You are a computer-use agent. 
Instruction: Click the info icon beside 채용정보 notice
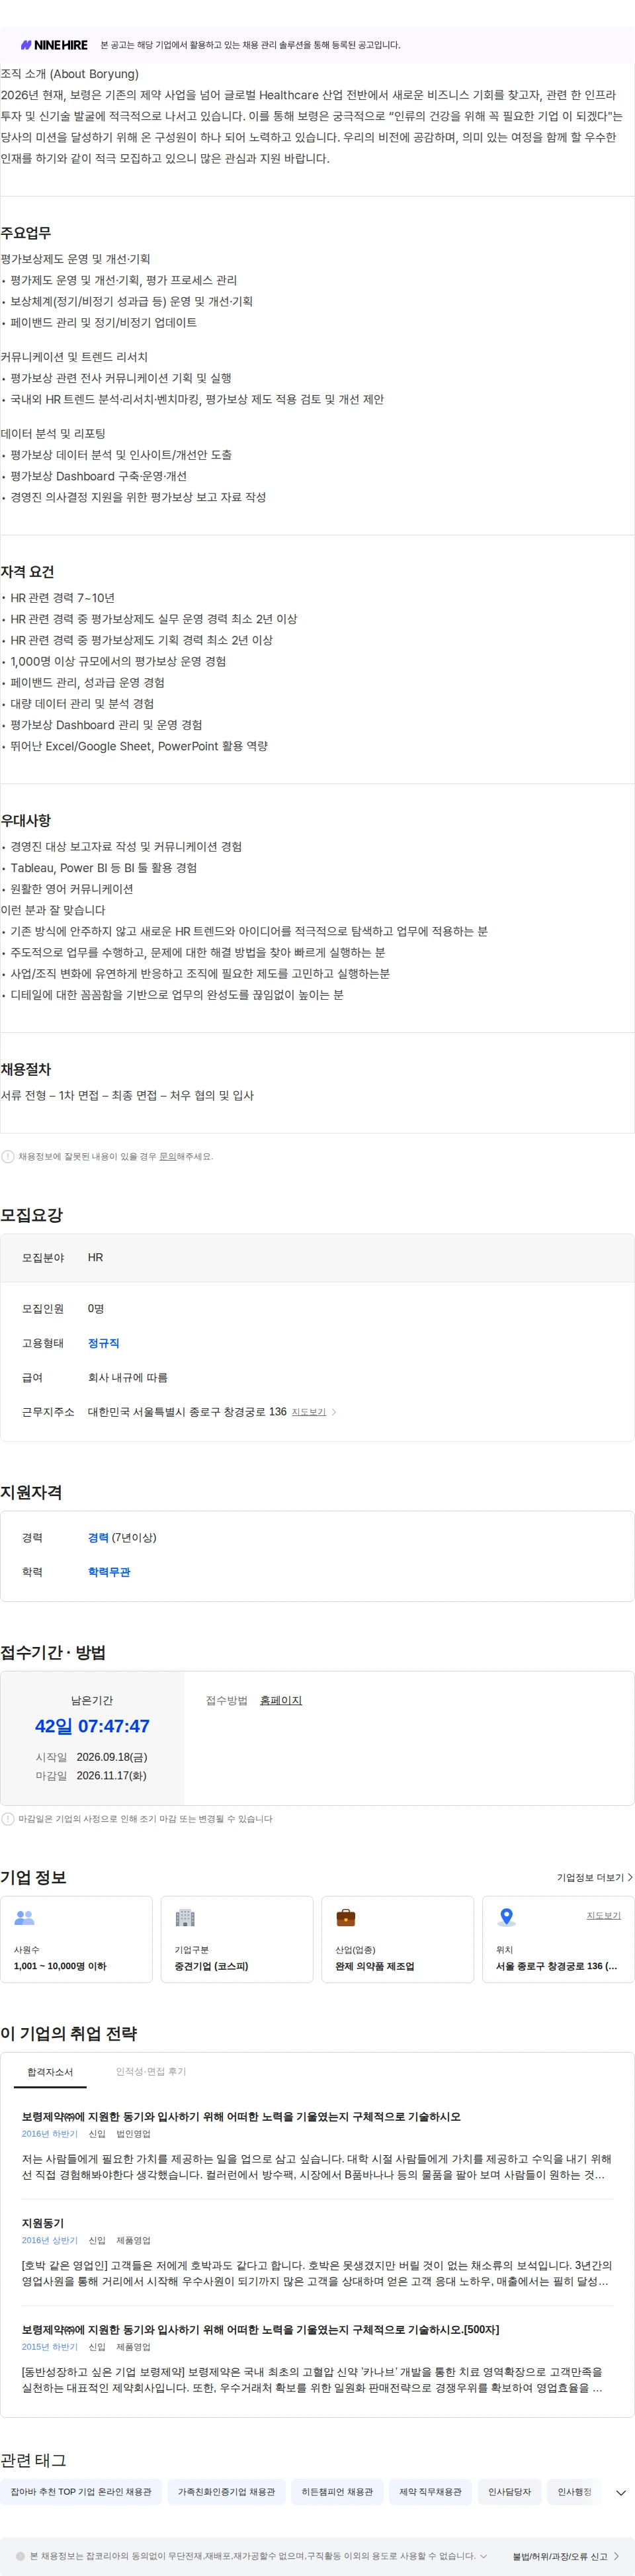(x=8, y=1156)
